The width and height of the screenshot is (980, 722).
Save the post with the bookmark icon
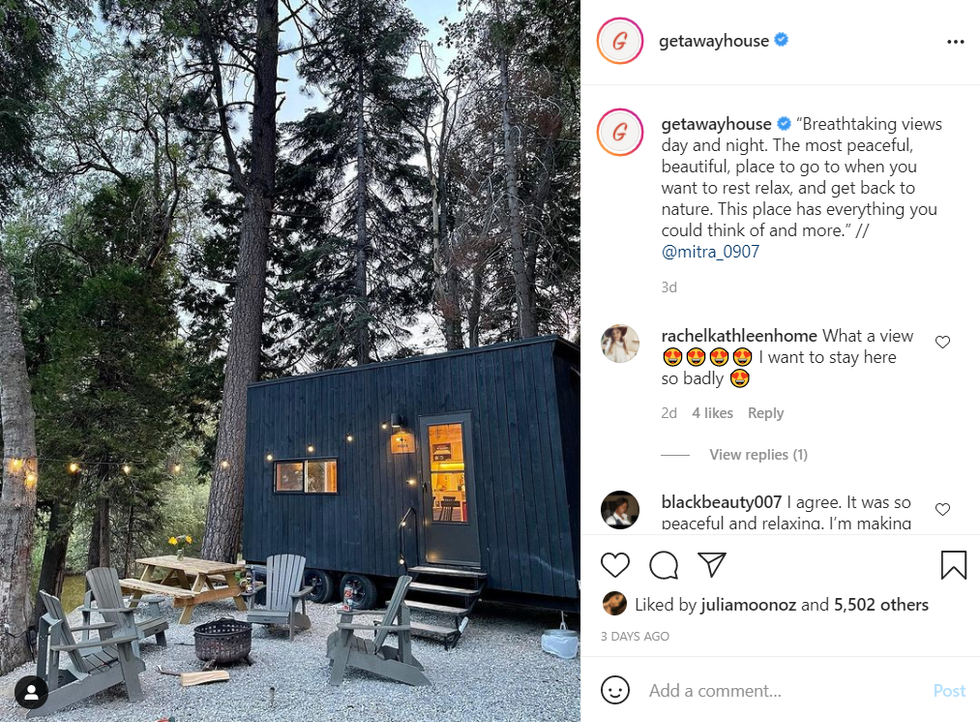953,564
